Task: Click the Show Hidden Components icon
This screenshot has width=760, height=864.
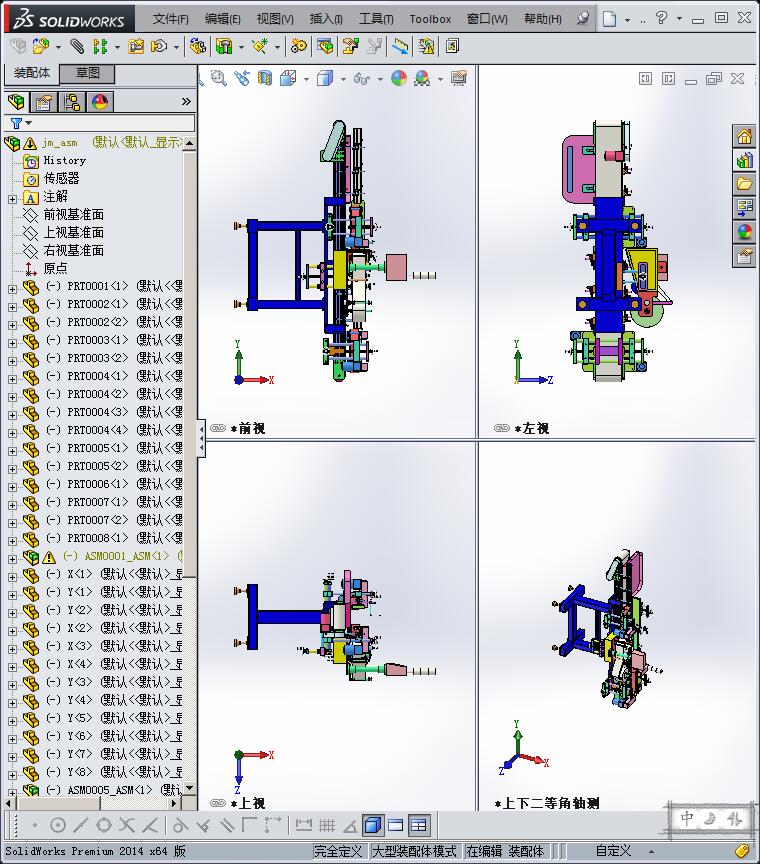Action: (197, 46)
